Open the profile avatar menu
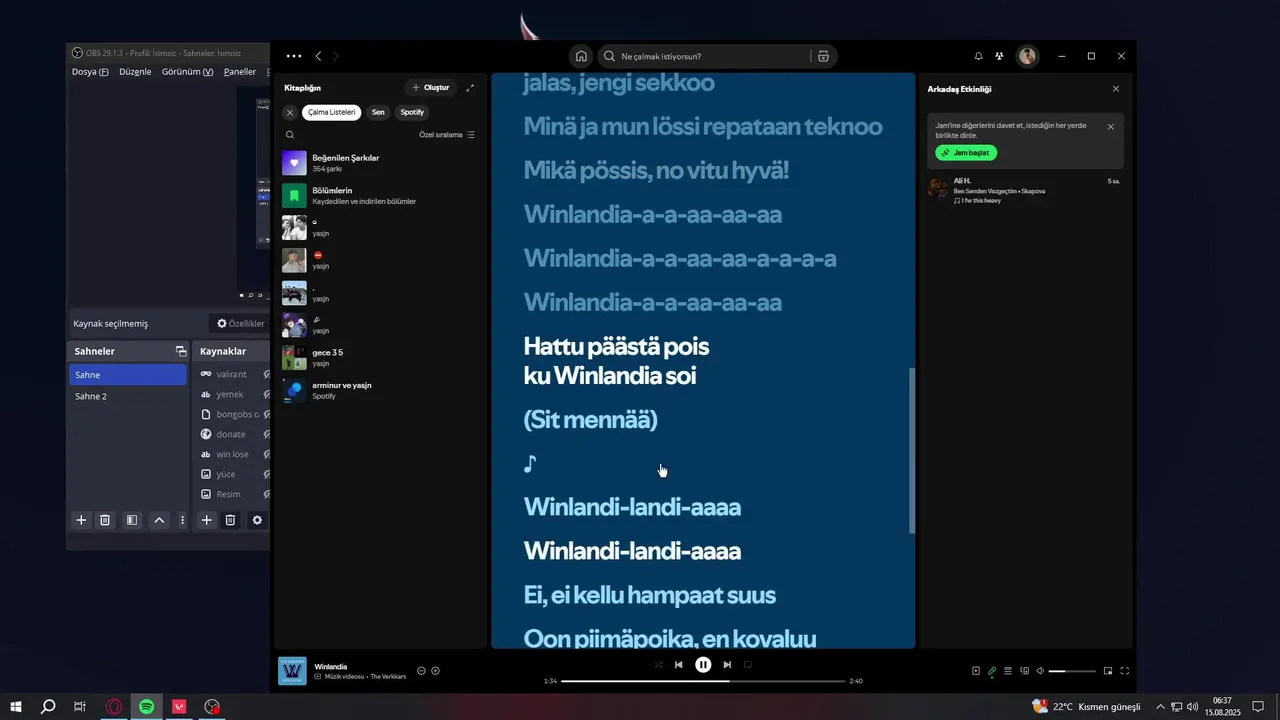This screenshot has height=720, width=1280. [1027, 56]
